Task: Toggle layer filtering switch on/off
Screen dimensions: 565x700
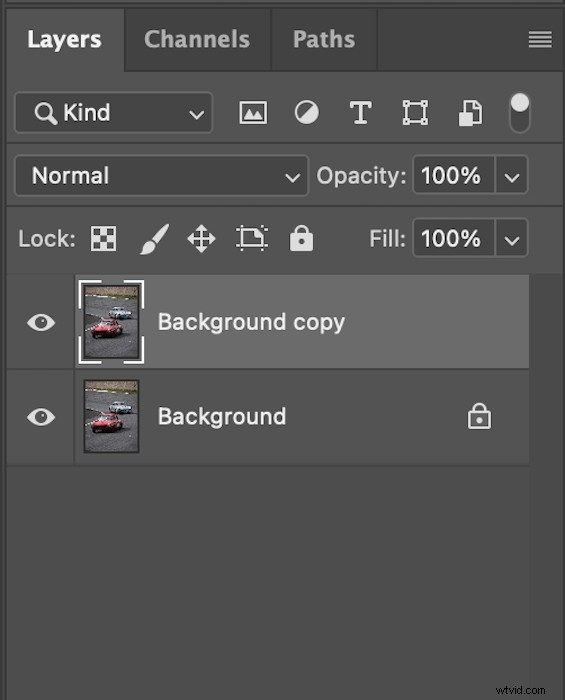Action: coord(519,112)
